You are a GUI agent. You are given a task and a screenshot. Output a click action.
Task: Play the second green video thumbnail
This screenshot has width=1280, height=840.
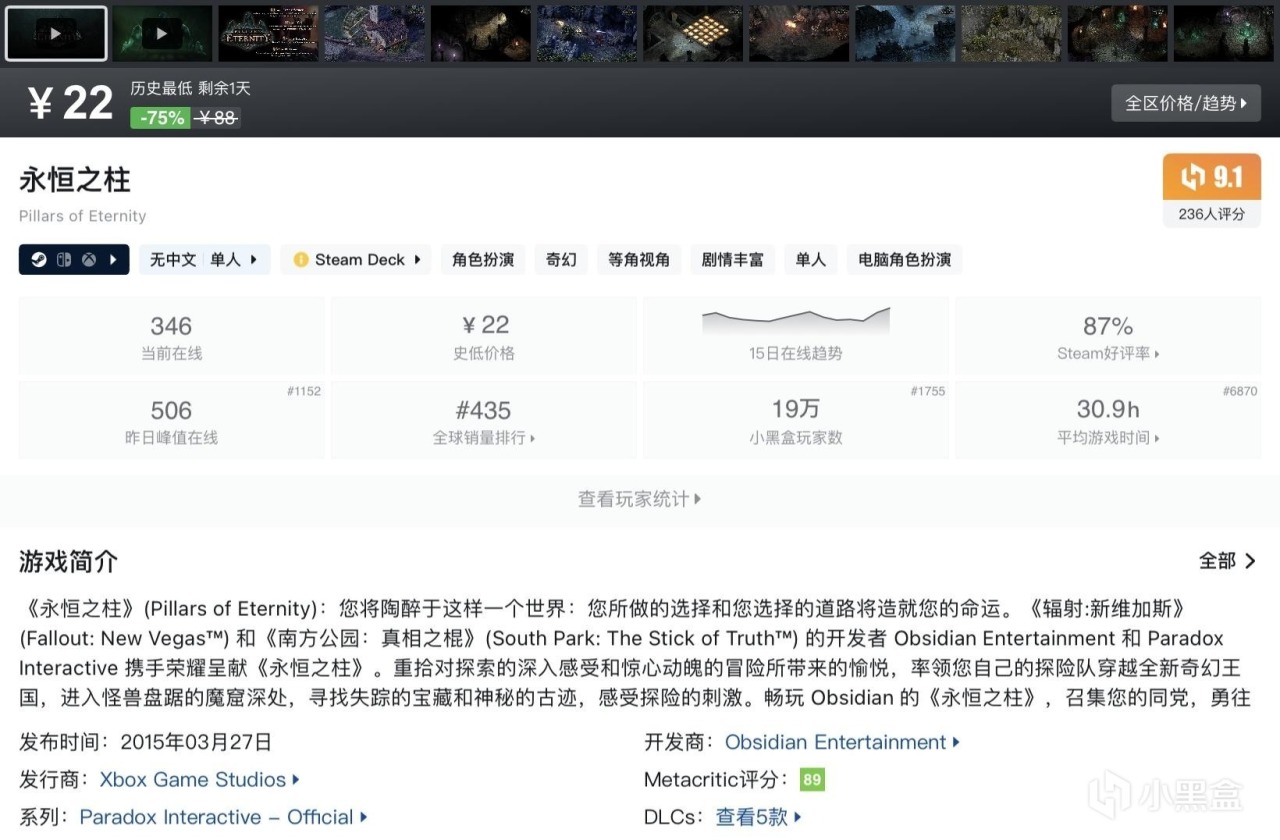pos(162,33)
